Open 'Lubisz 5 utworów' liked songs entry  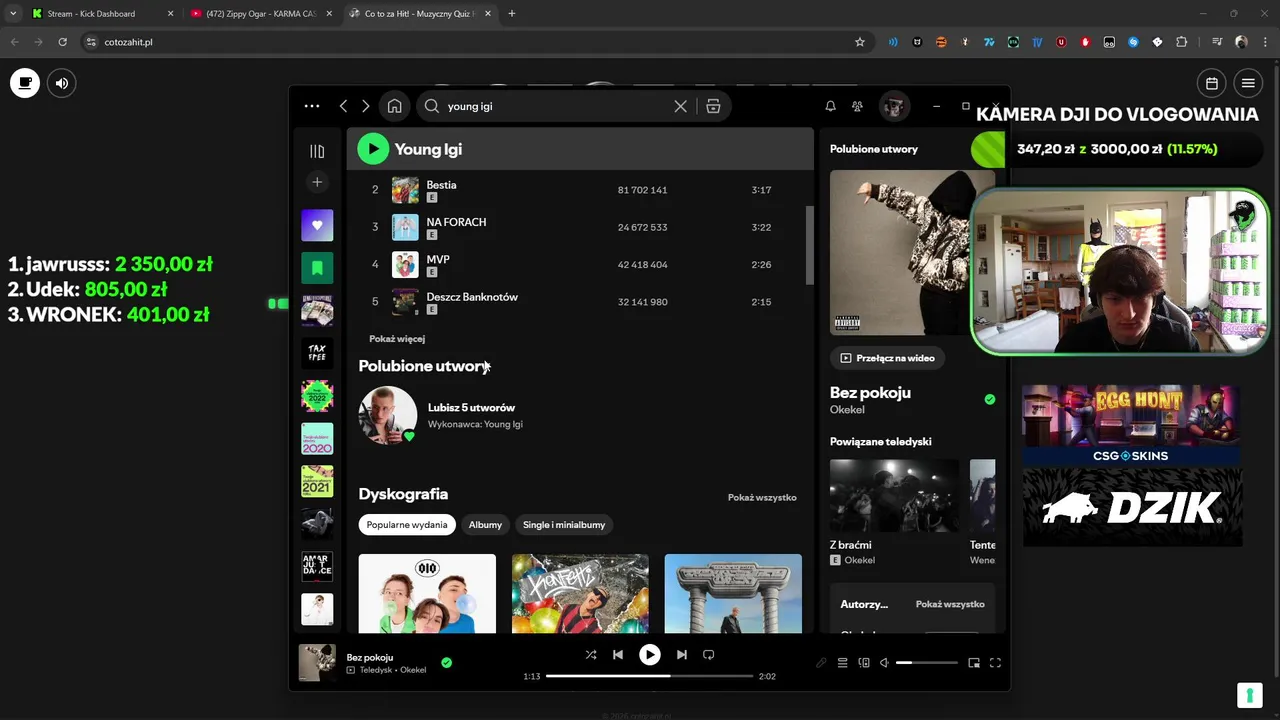[471, 408]
